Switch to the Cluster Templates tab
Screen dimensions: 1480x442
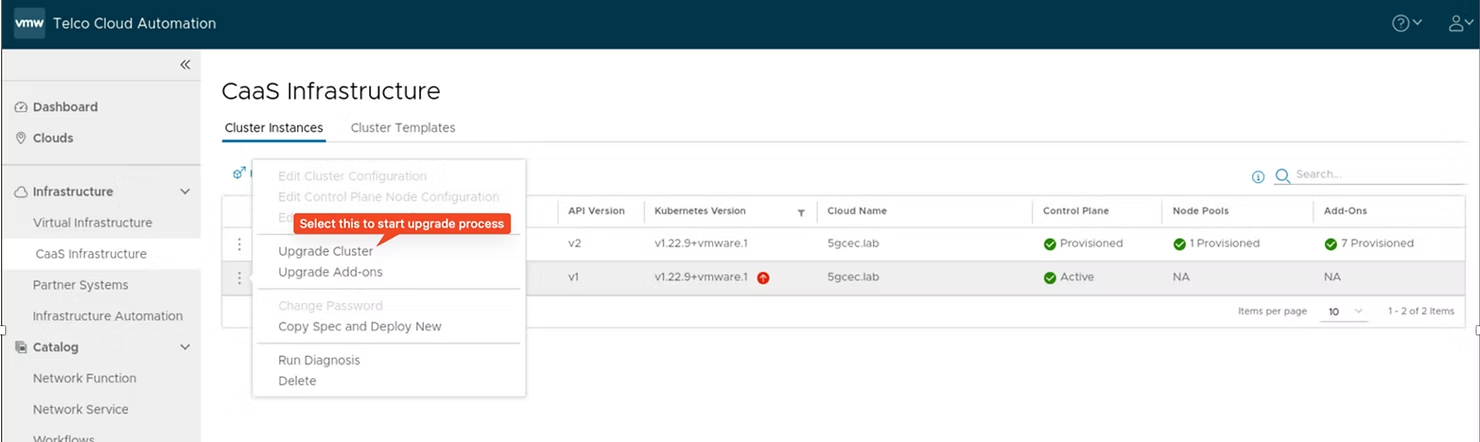coord(403,128)
